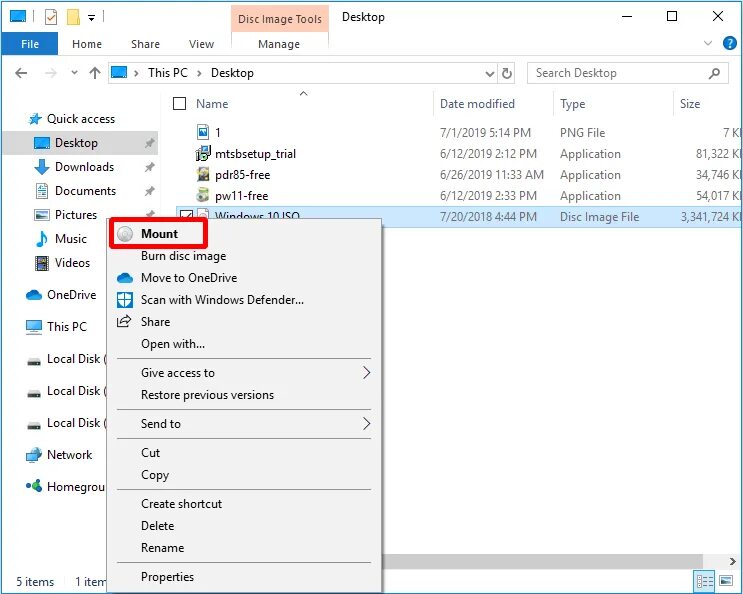Sort by Date modified column
Image resolution: width=743 pixels, height=594 pixels.
pos(477,104)
